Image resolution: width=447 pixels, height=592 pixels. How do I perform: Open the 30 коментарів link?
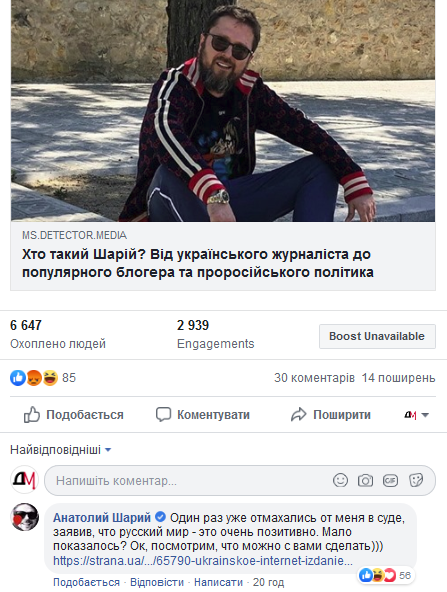tap(314, 378)
